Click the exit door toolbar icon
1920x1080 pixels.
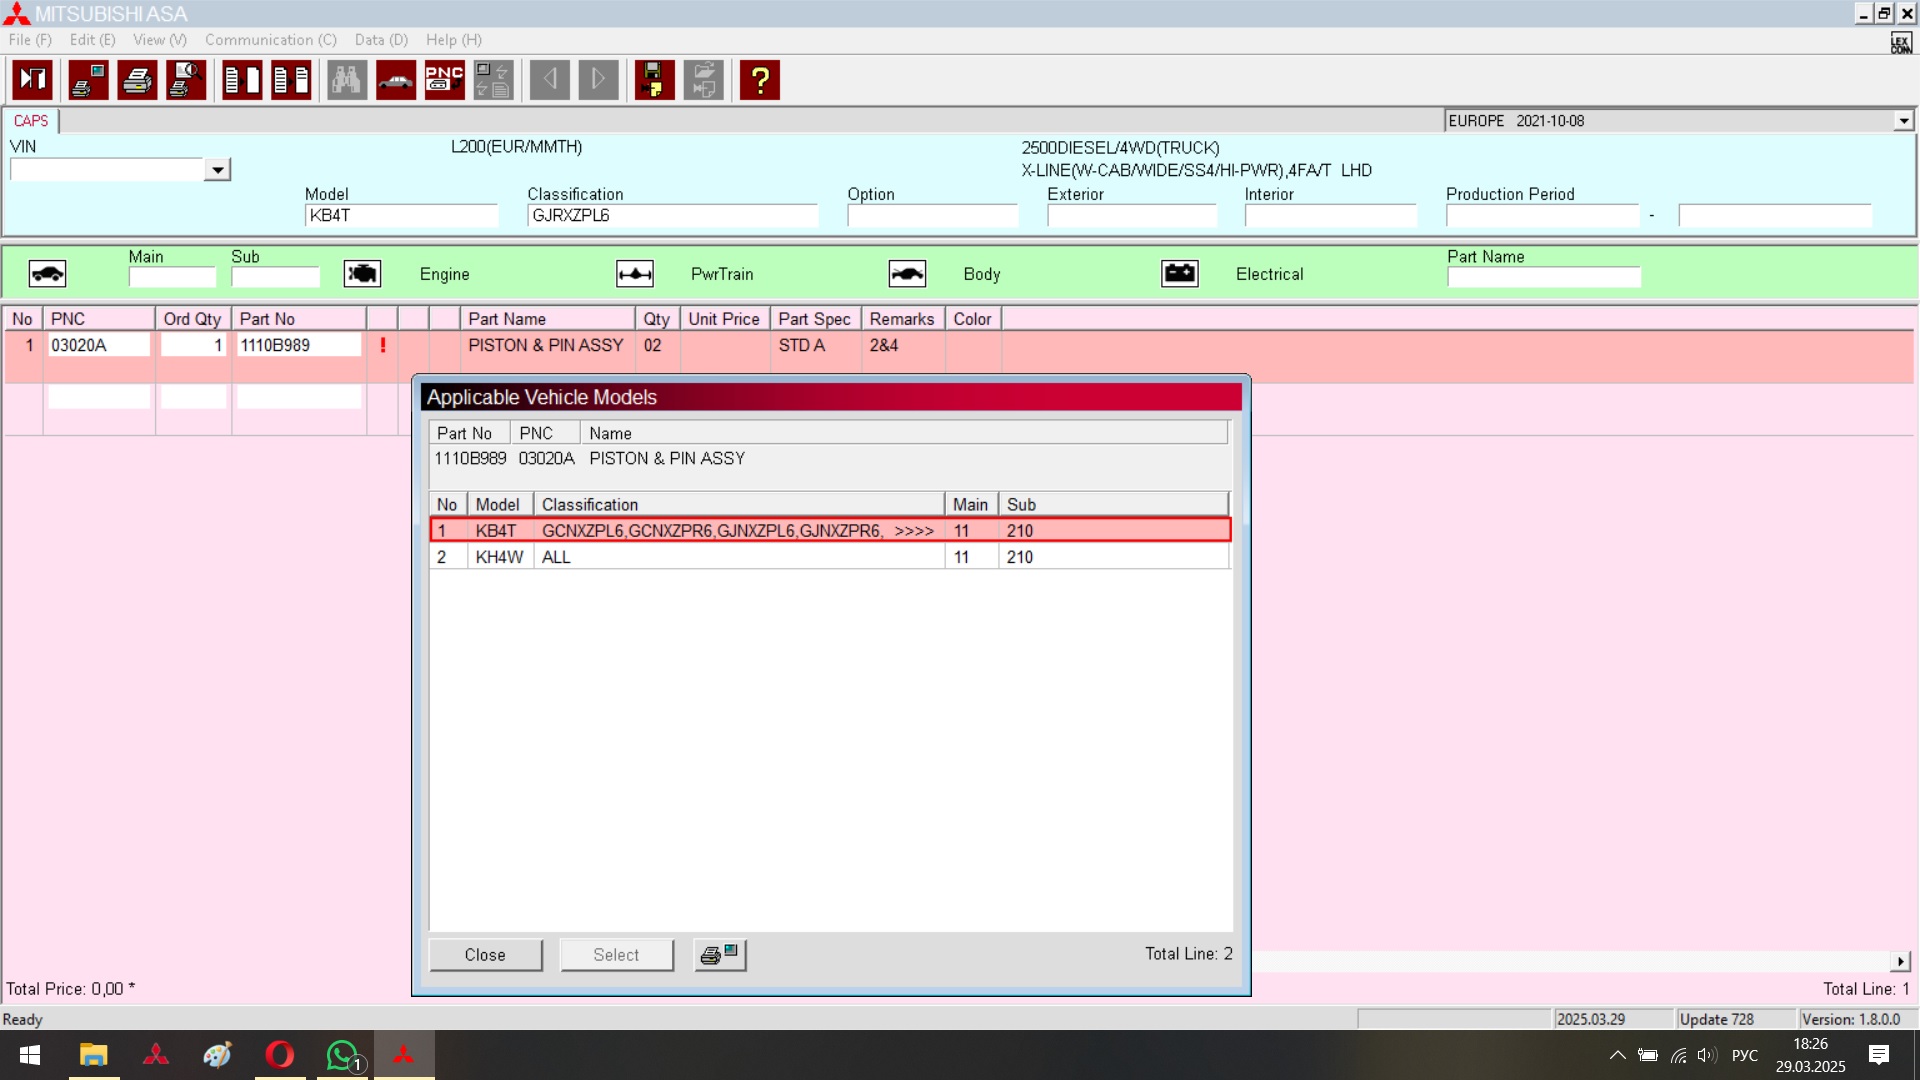tap(32, 80)
